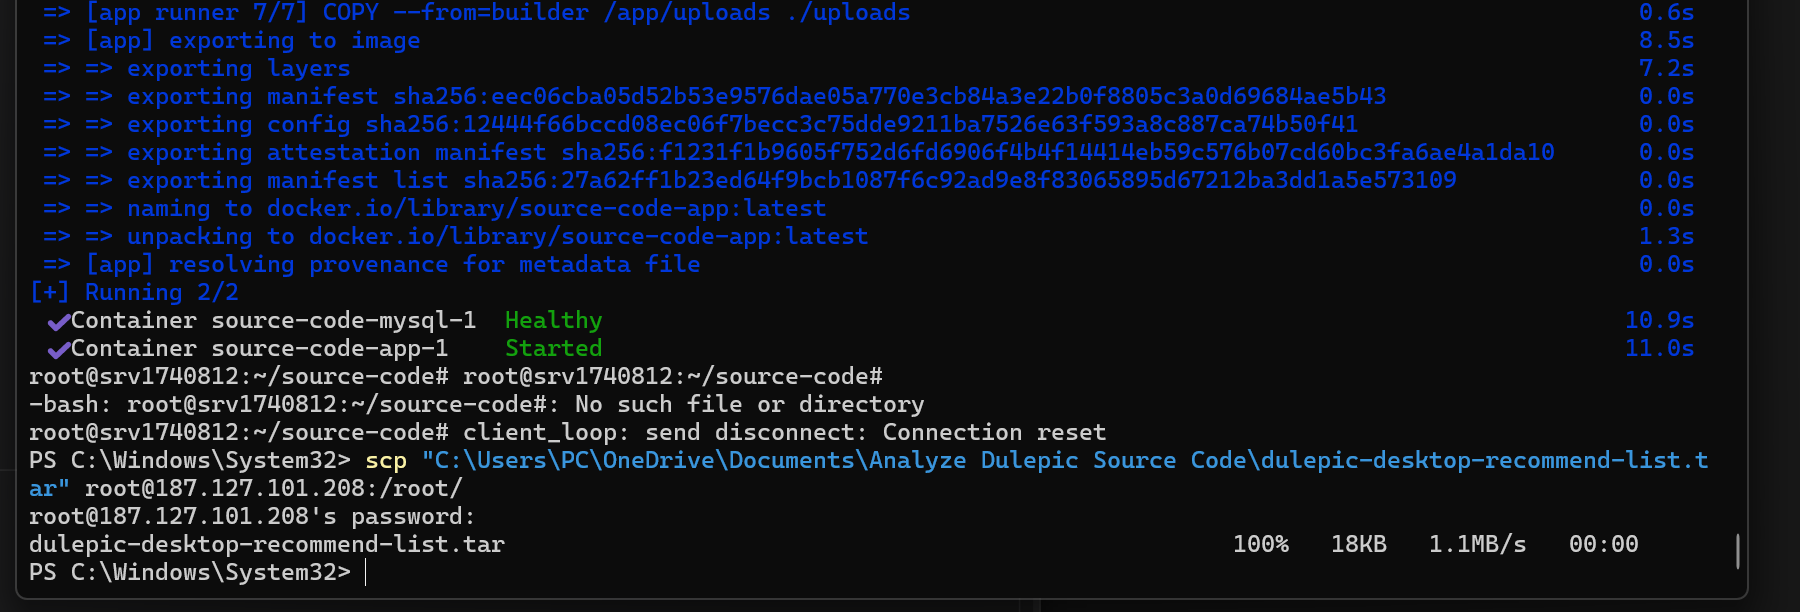Click "exporting layers" build line
This screenshot has width=1800, height=612.
(x=197, y=68)
